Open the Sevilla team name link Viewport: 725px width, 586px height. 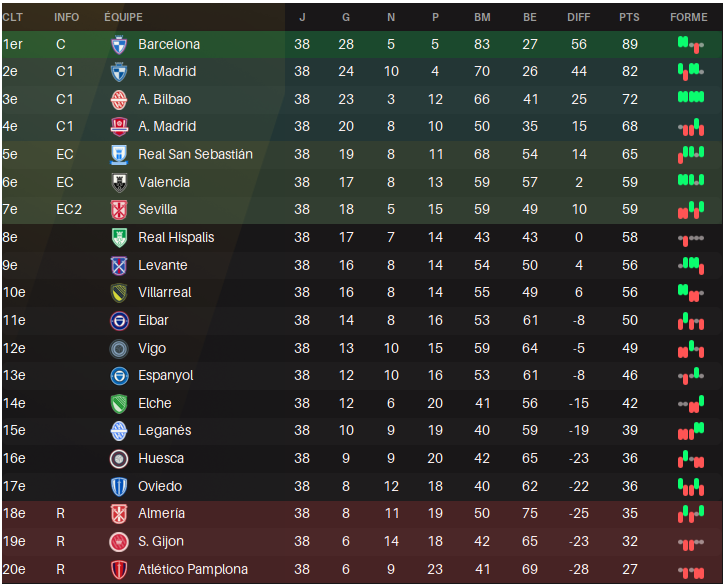(158, 209)
